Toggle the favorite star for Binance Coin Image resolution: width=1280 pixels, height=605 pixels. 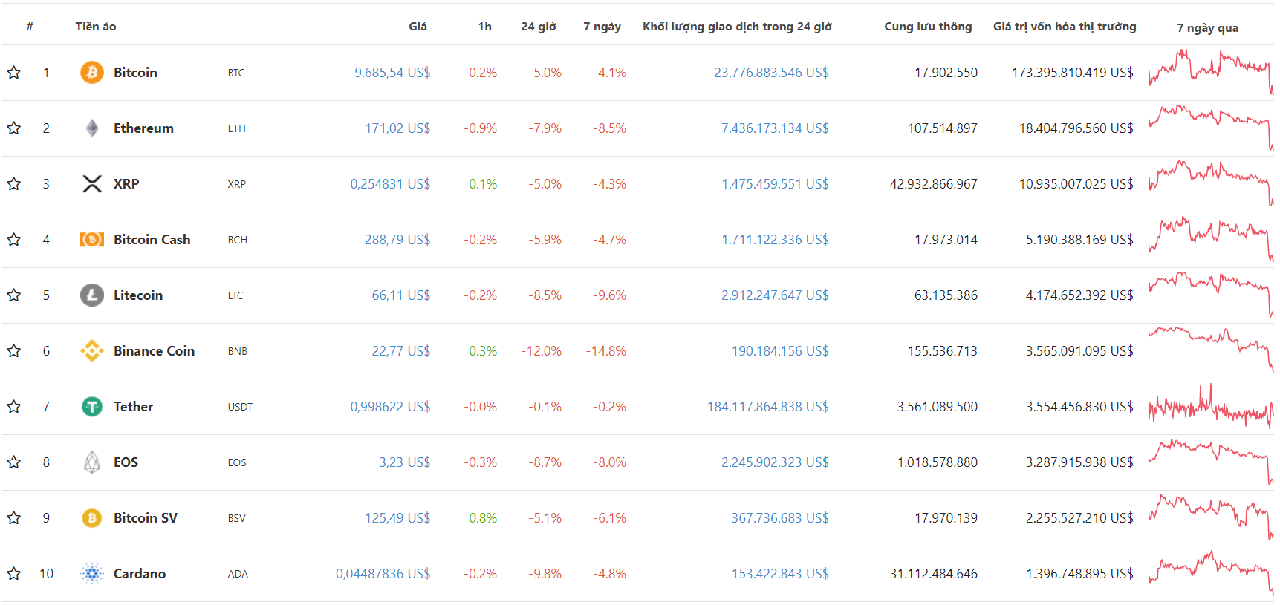click(14, 351)
